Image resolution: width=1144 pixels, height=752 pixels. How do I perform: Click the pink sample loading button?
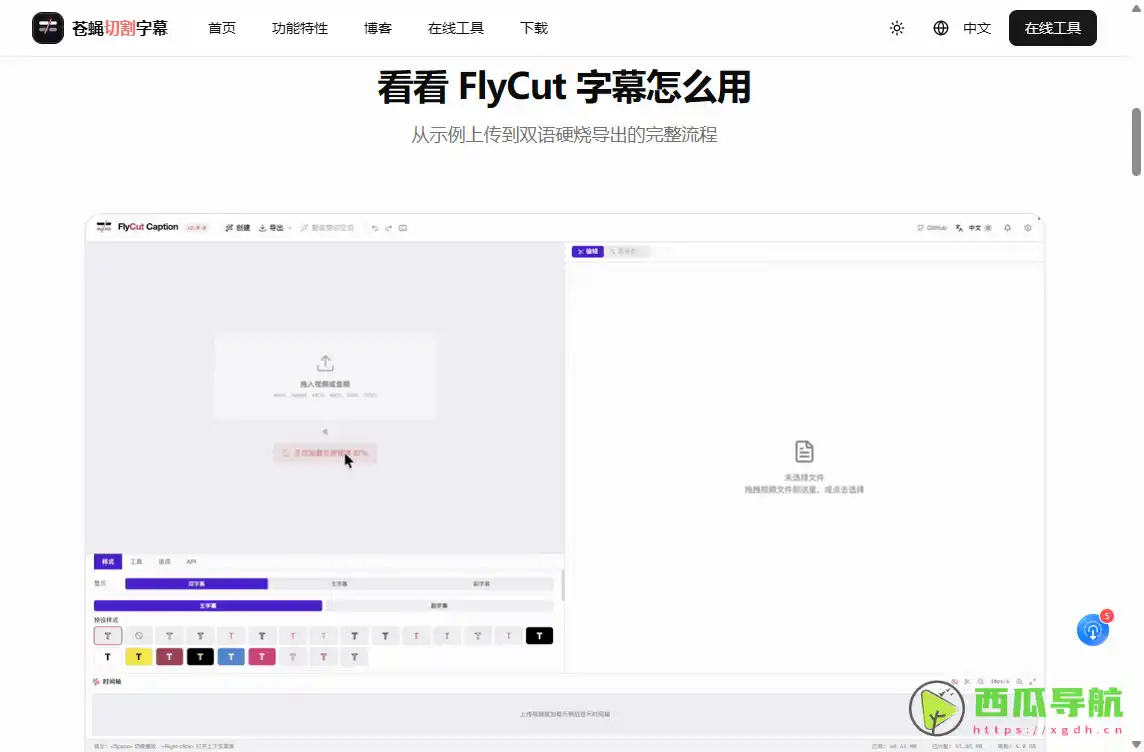pyautogui.click(x=325, y=453)
